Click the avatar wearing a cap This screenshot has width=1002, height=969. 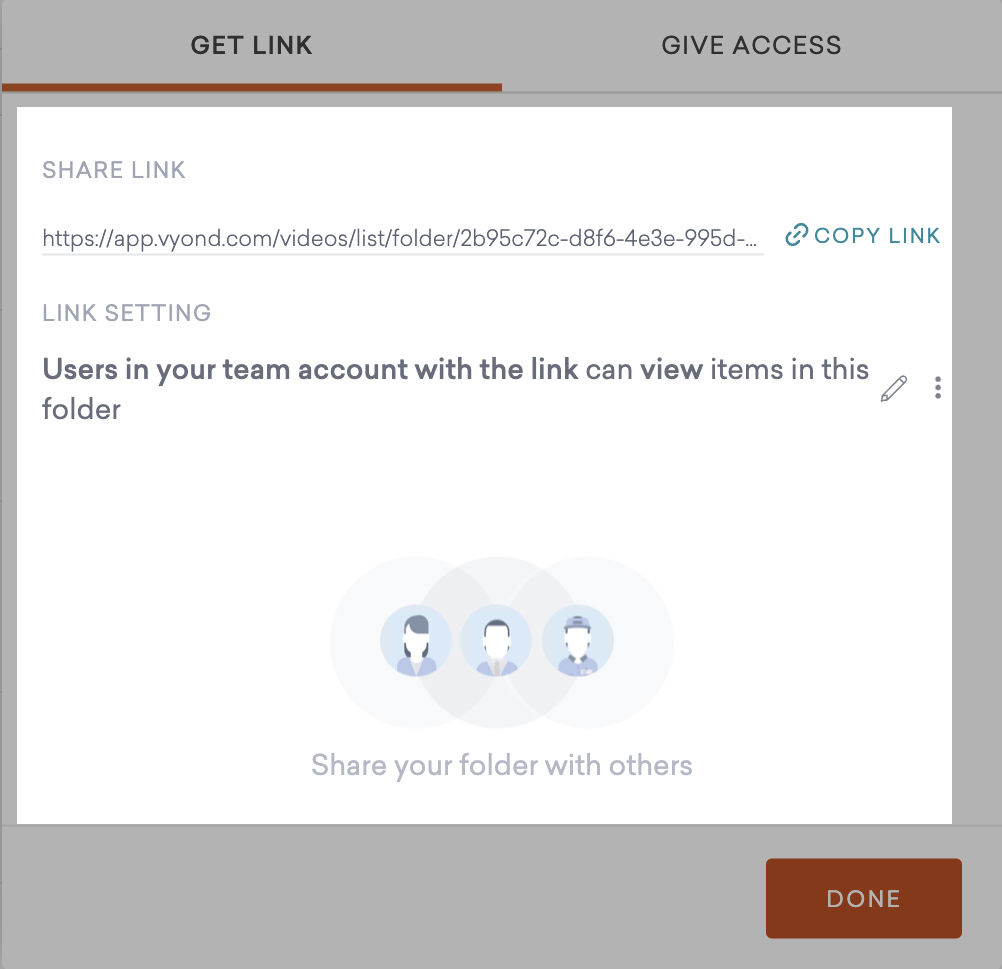tap(577, 641)
